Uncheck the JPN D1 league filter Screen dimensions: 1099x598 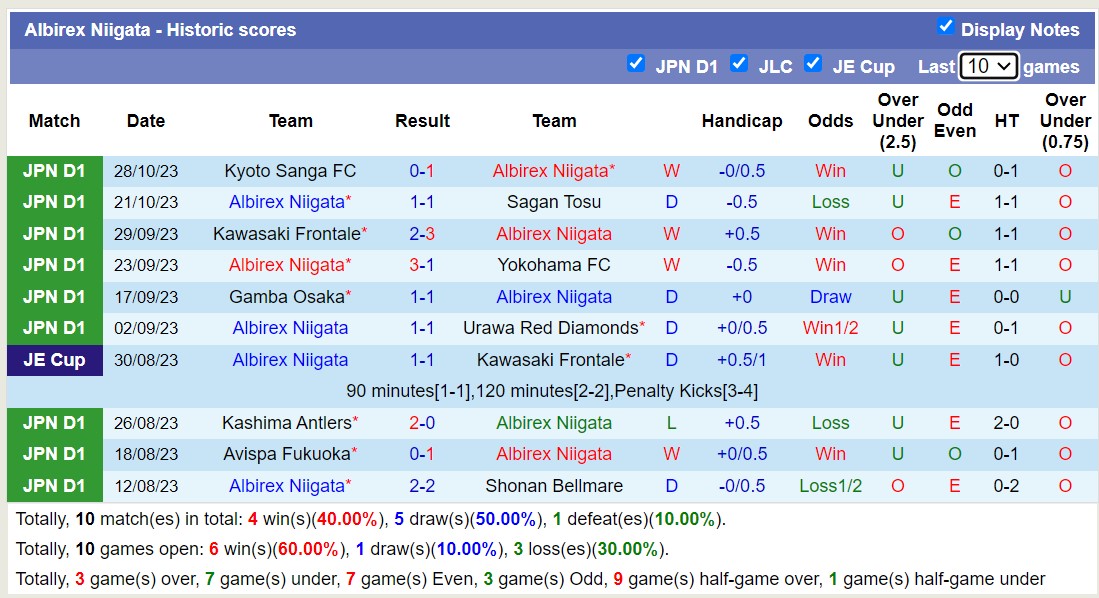(635, 64)
